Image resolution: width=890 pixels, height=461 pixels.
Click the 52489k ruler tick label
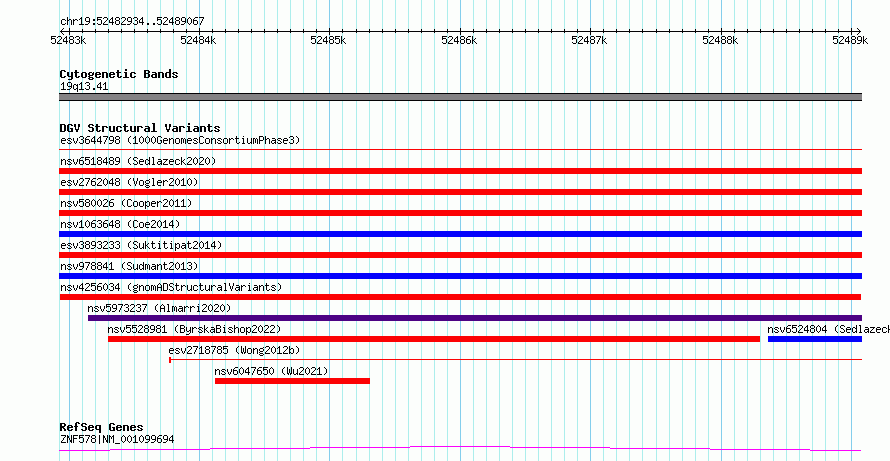point(850,40)
